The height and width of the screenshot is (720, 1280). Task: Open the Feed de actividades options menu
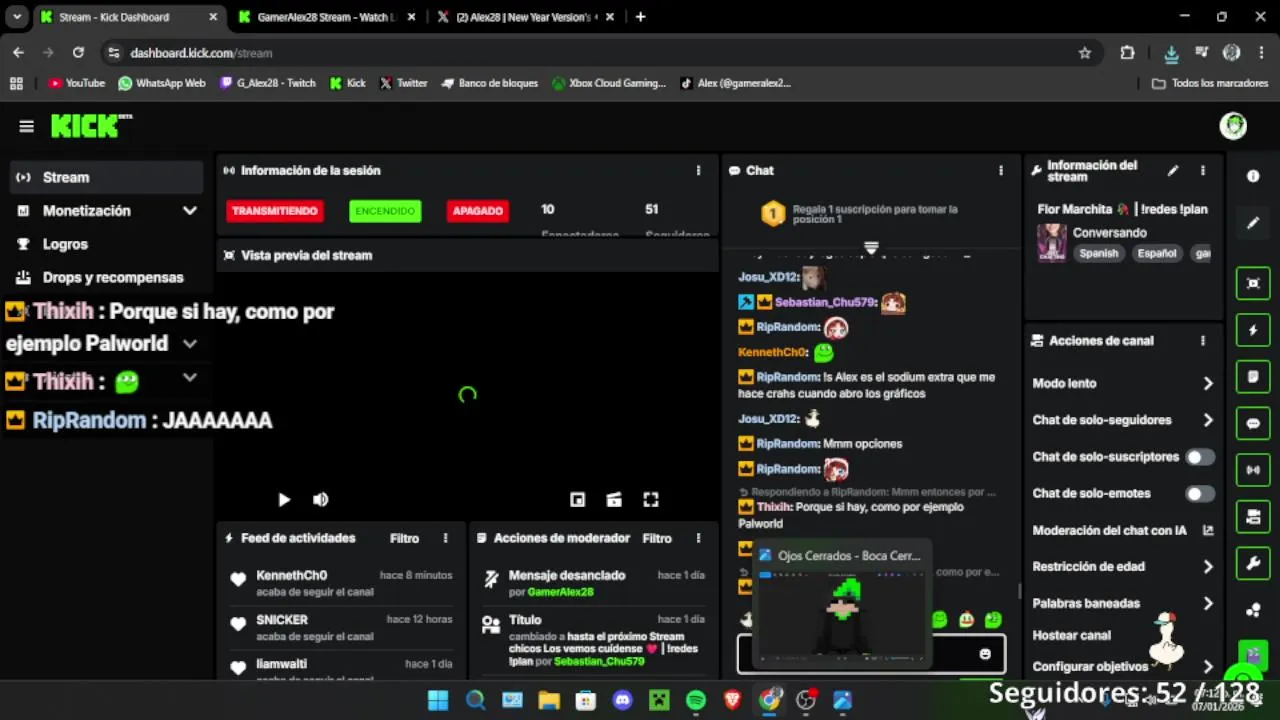click(445, 538)
